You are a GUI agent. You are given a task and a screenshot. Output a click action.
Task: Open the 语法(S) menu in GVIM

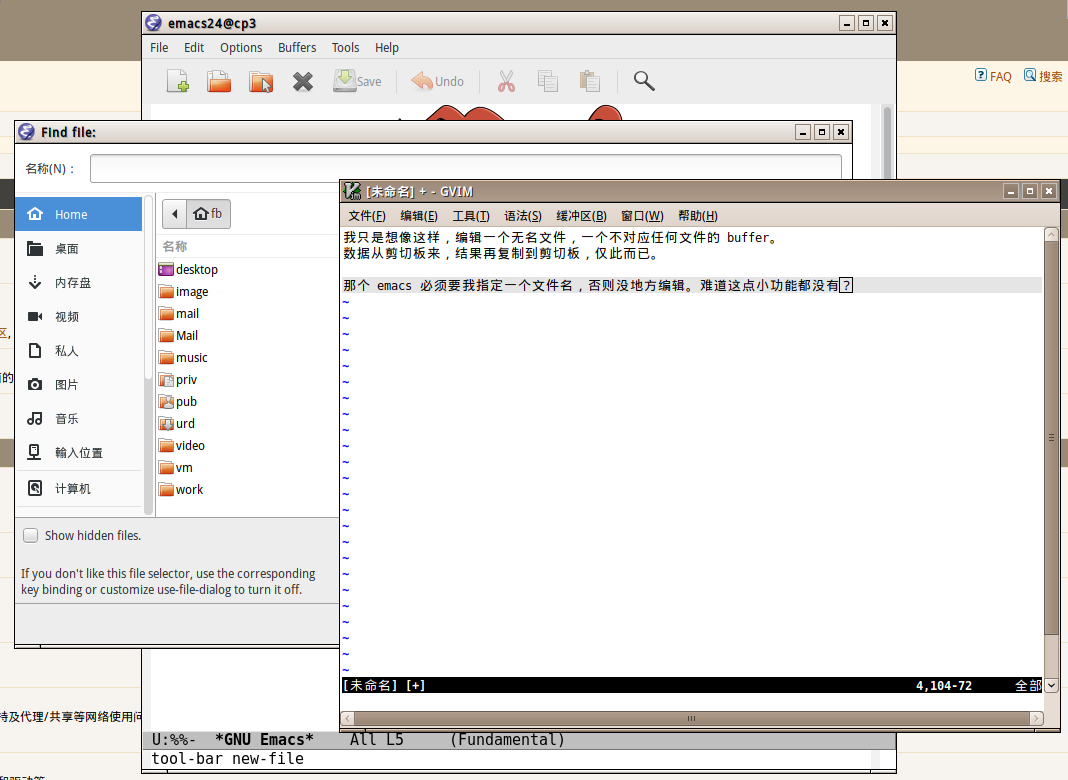point(523,216)
